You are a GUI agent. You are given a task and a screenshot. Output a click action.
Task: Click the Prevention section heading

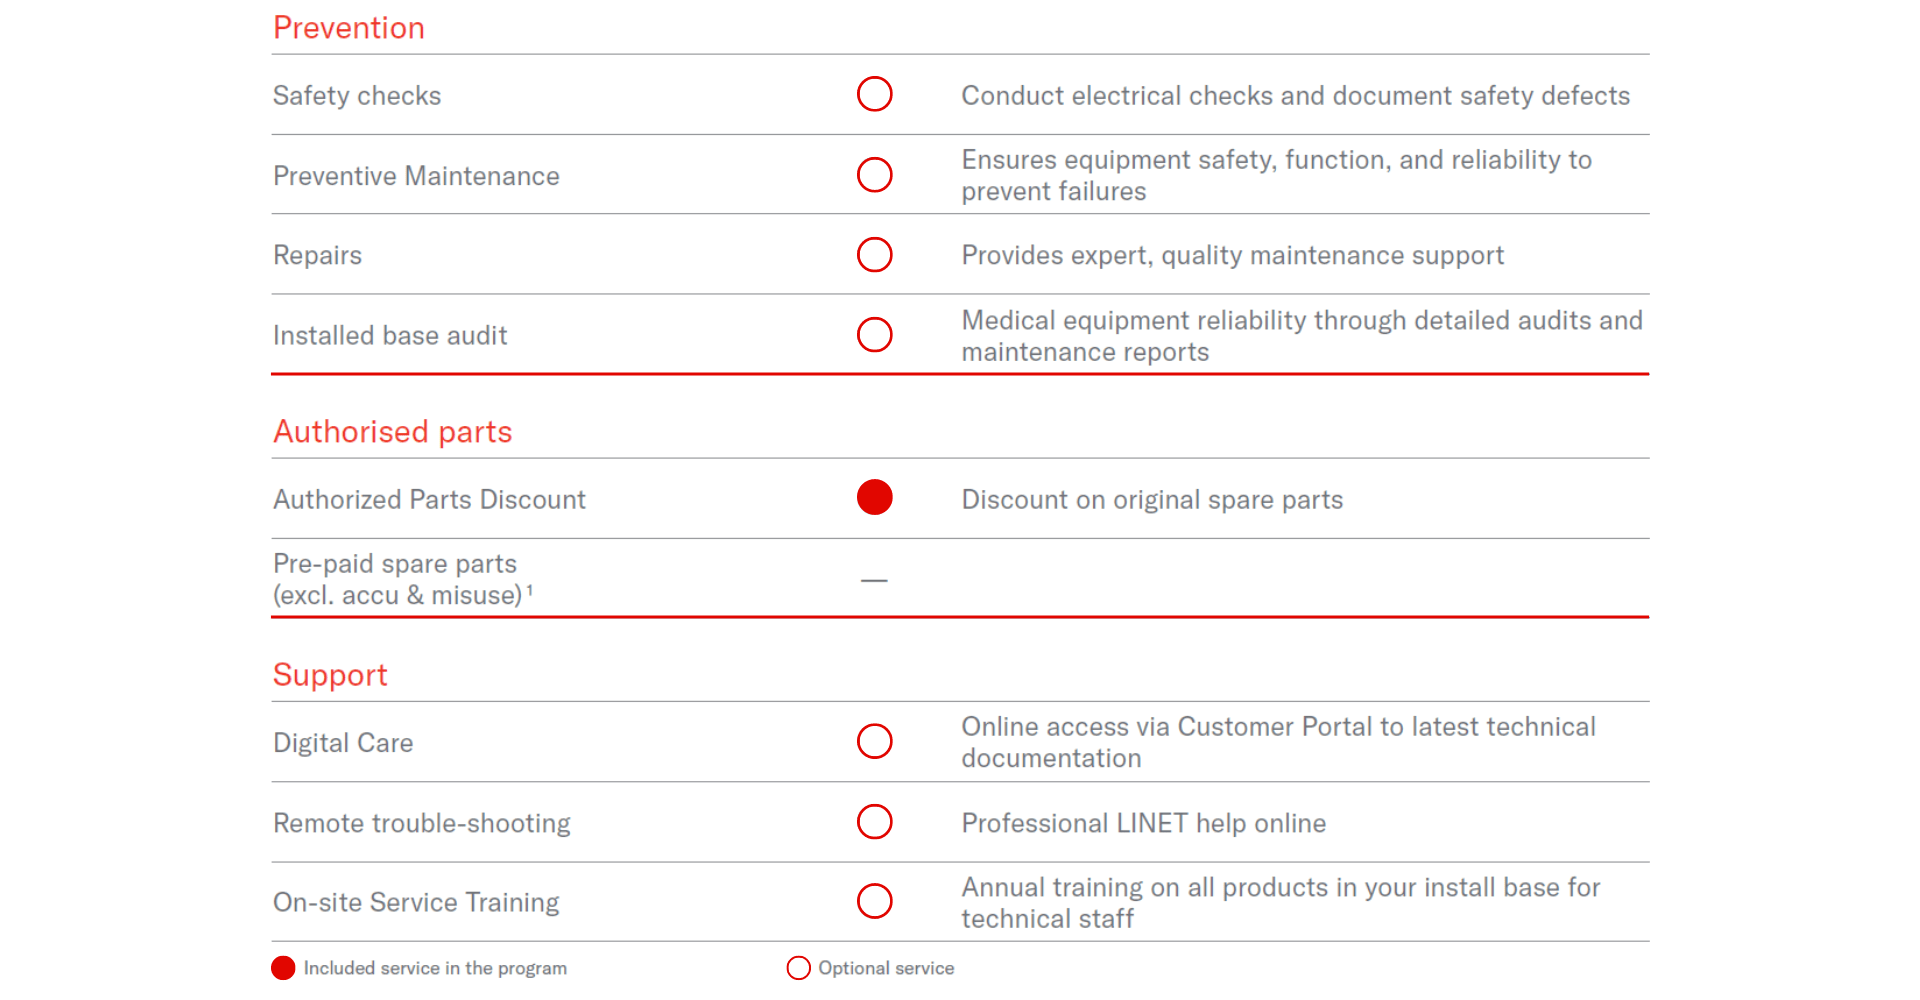pyautogui.click(x=349, y=28)
